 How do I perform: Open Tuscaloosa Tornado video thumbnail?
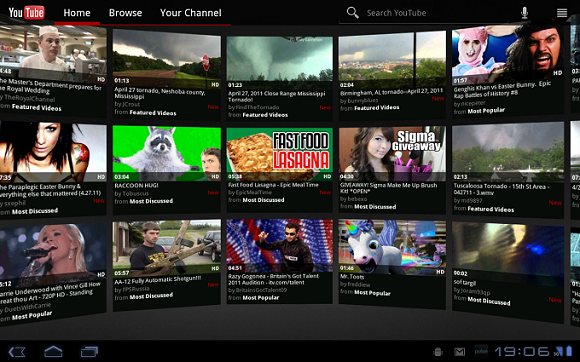[x=508, y=152]
